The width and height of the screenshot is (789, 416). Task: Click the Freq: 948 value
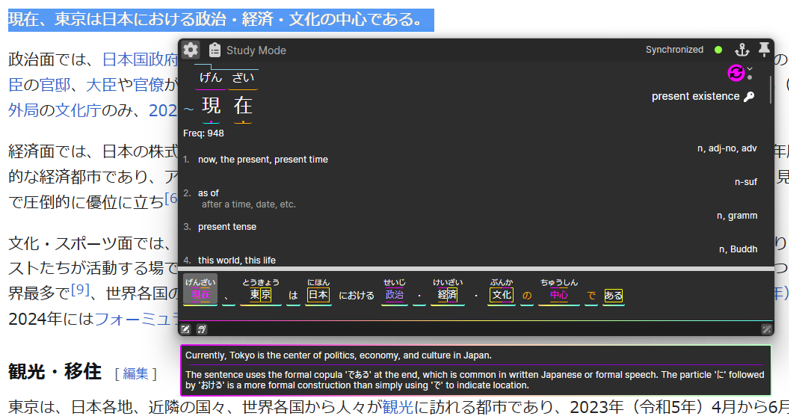pyautogui.click(x=203, y=133)
